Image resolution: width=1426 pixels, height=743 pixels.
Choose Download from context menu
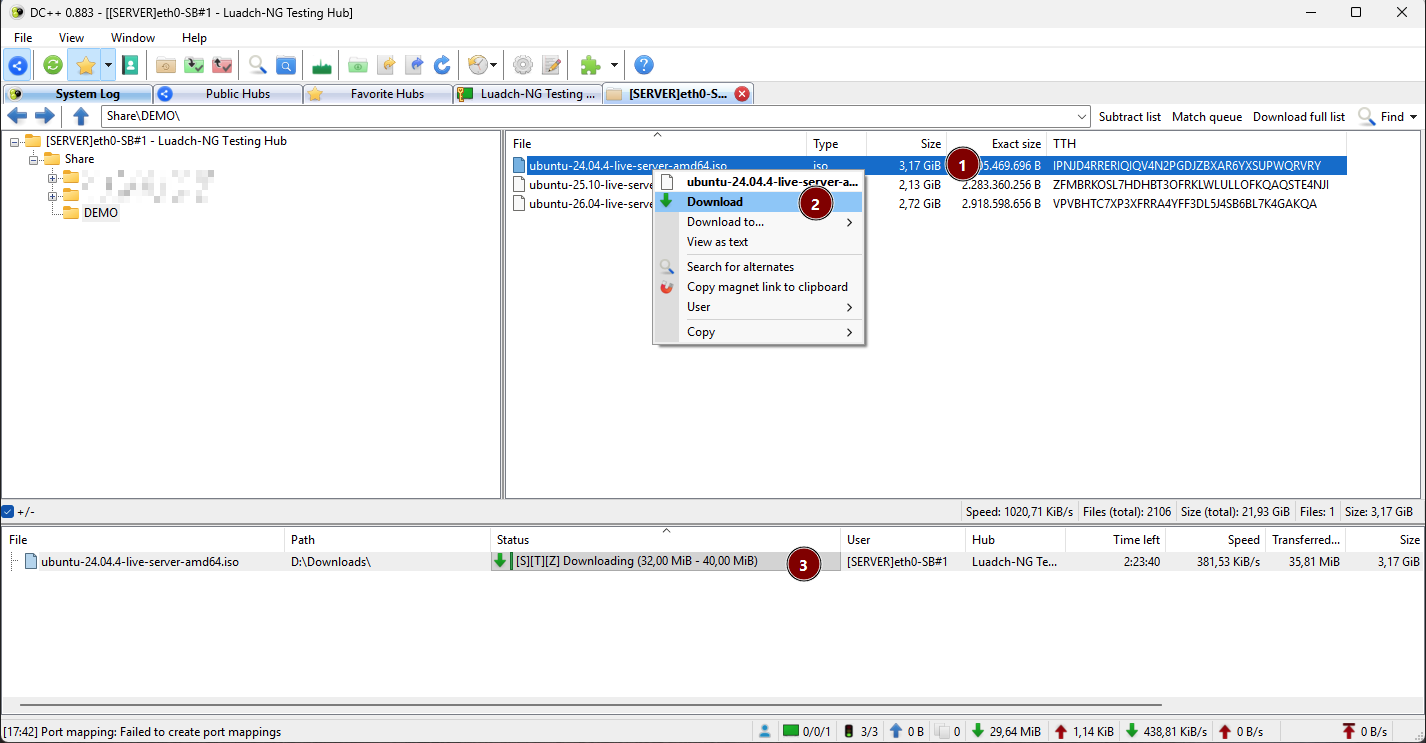[x=758, y=202]
